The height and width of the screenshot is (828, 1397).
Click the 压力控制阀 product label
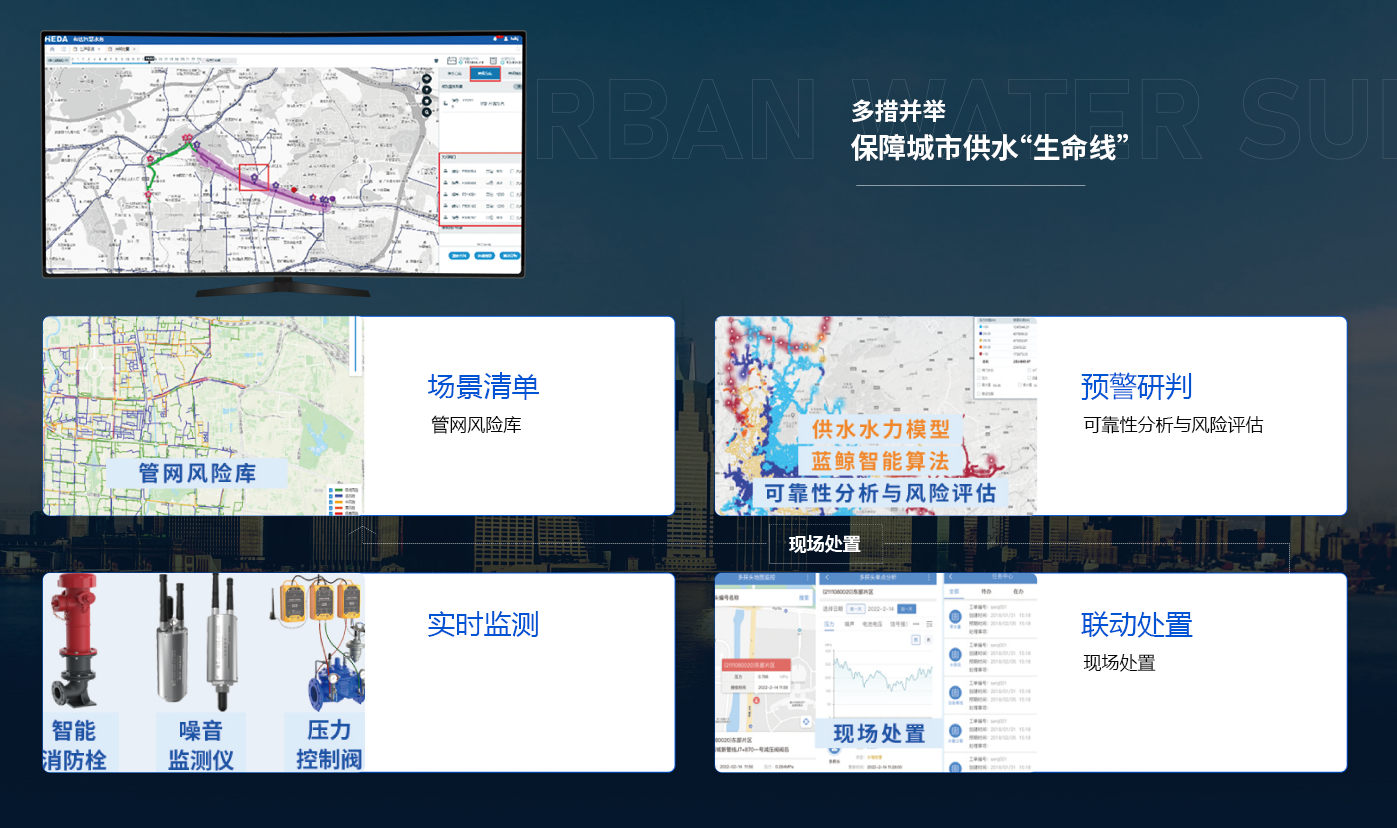coord(328,744)
